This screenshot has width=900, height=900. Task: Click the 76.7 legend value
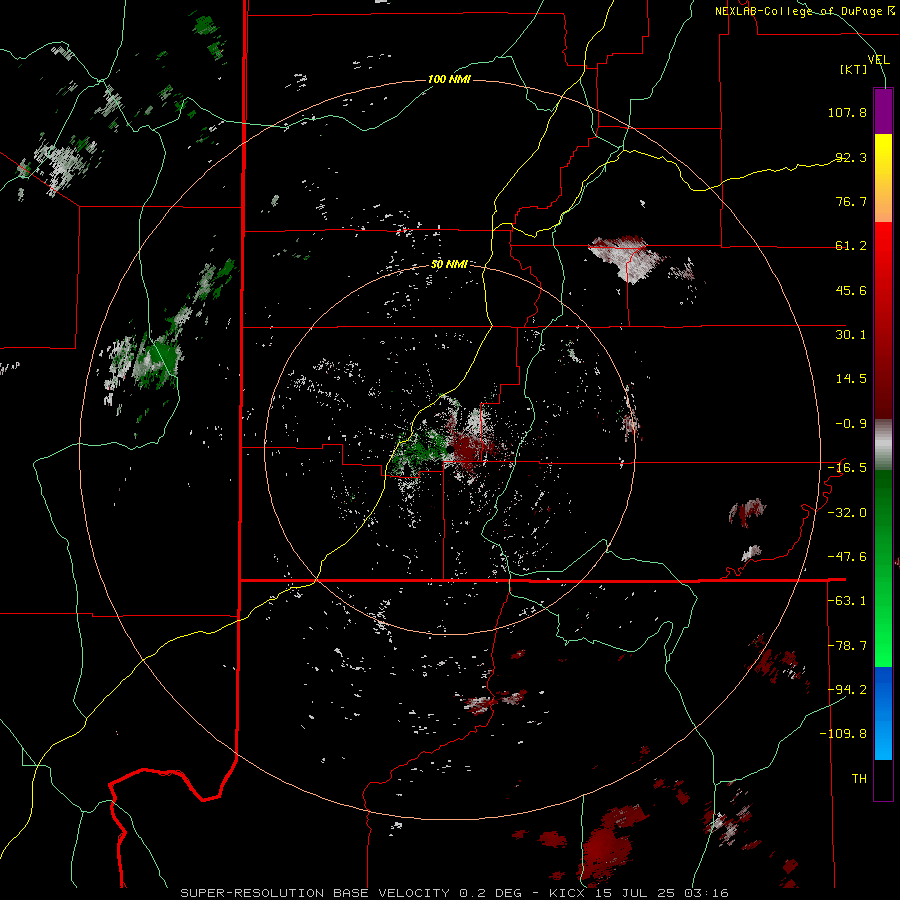point(851,201)
